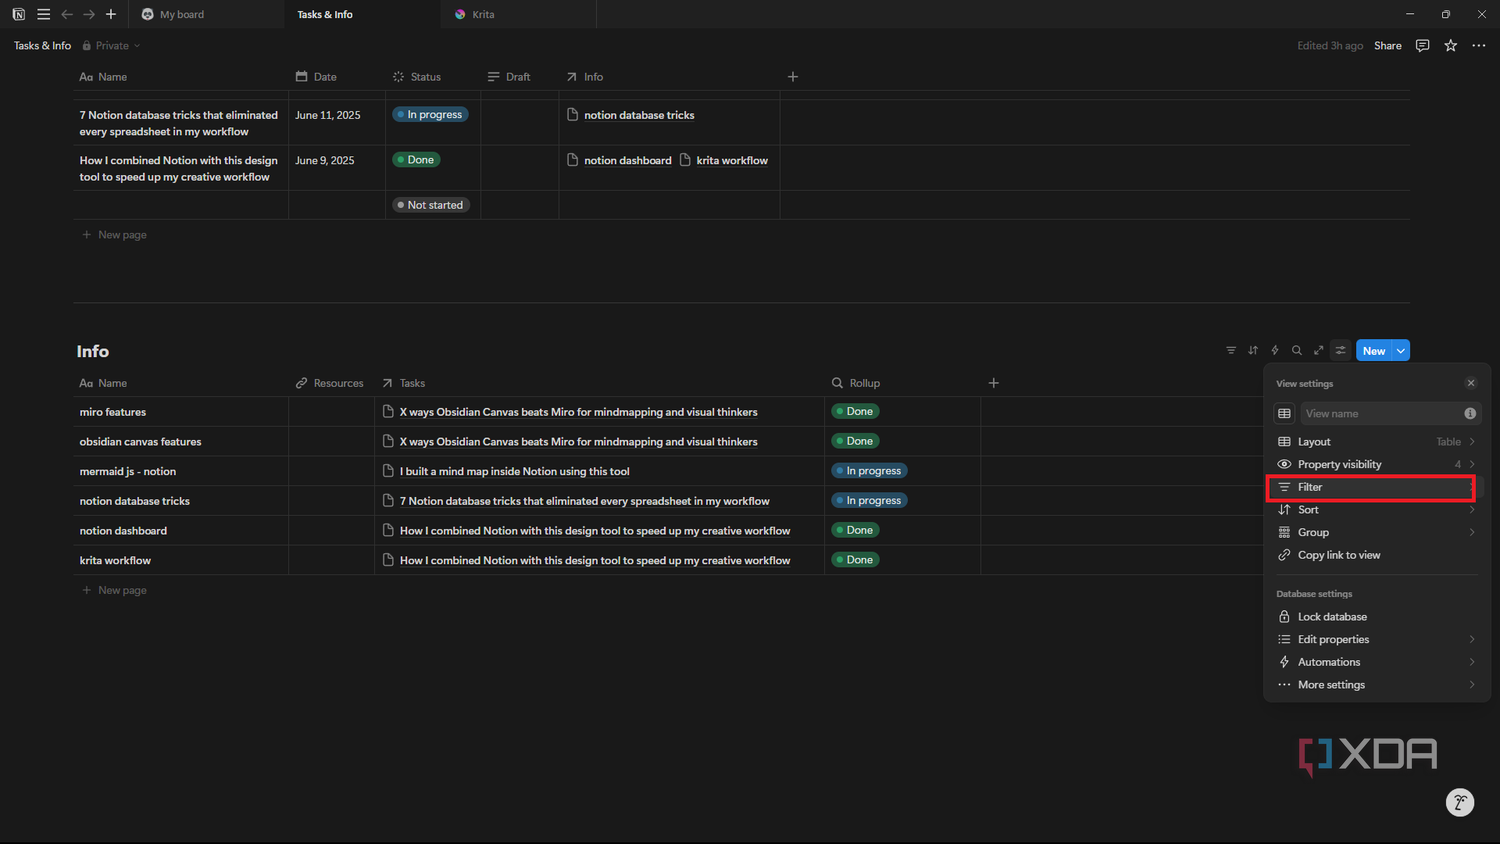Image resolution: width=1500 pixels, height=844 pixels.
Task: Switch to the Krita tab
Action: 518,14
